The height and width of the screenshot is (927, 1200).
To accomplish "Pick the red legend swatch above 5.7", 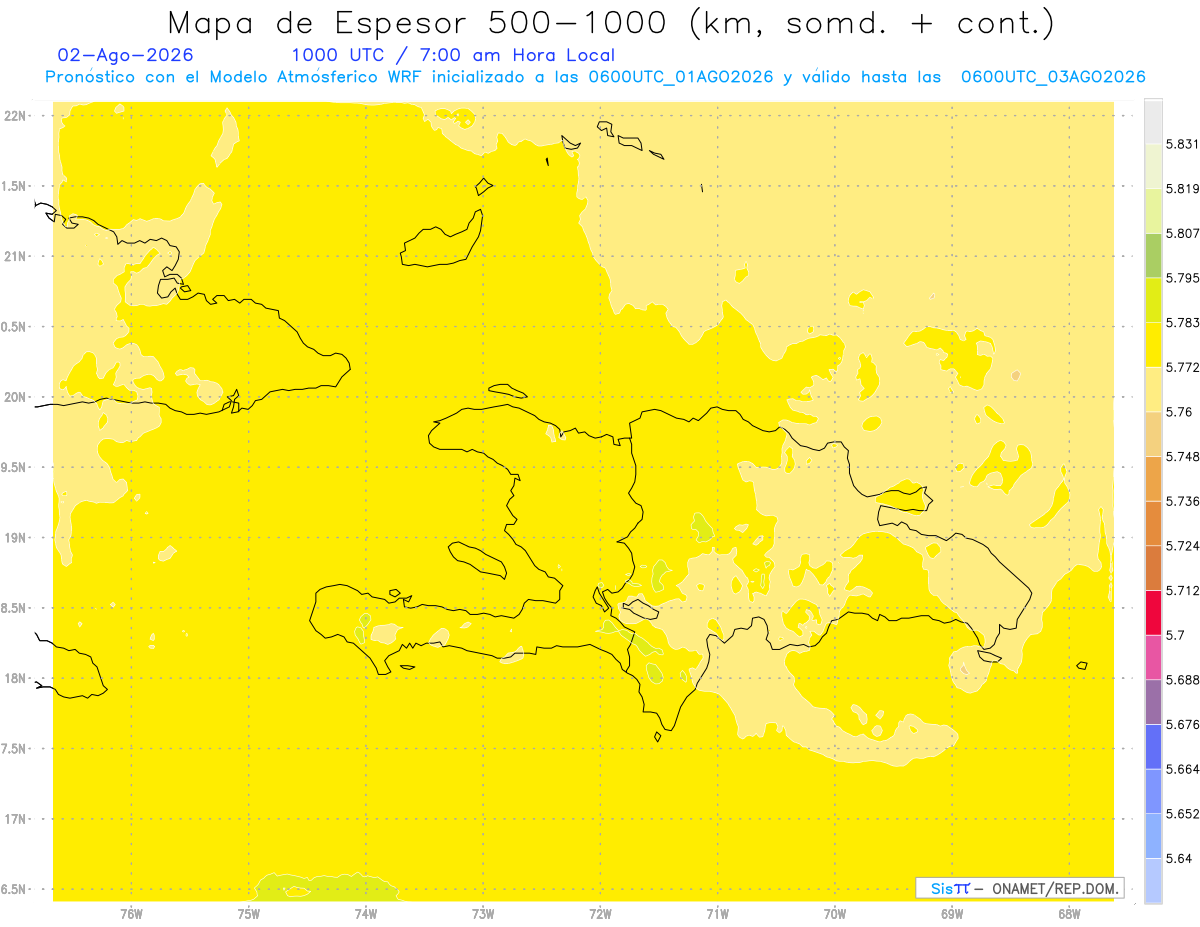I will (1153, 612).
